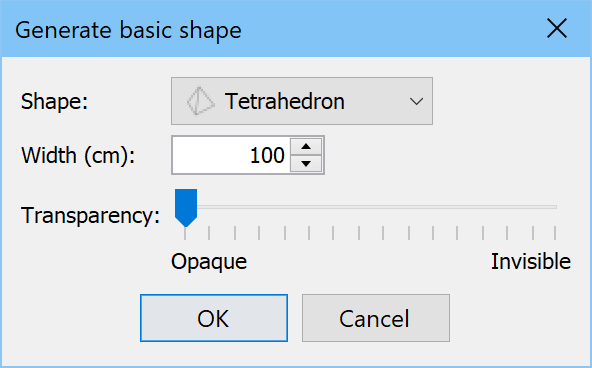Decrease width with the down spinner arrow

306,163
